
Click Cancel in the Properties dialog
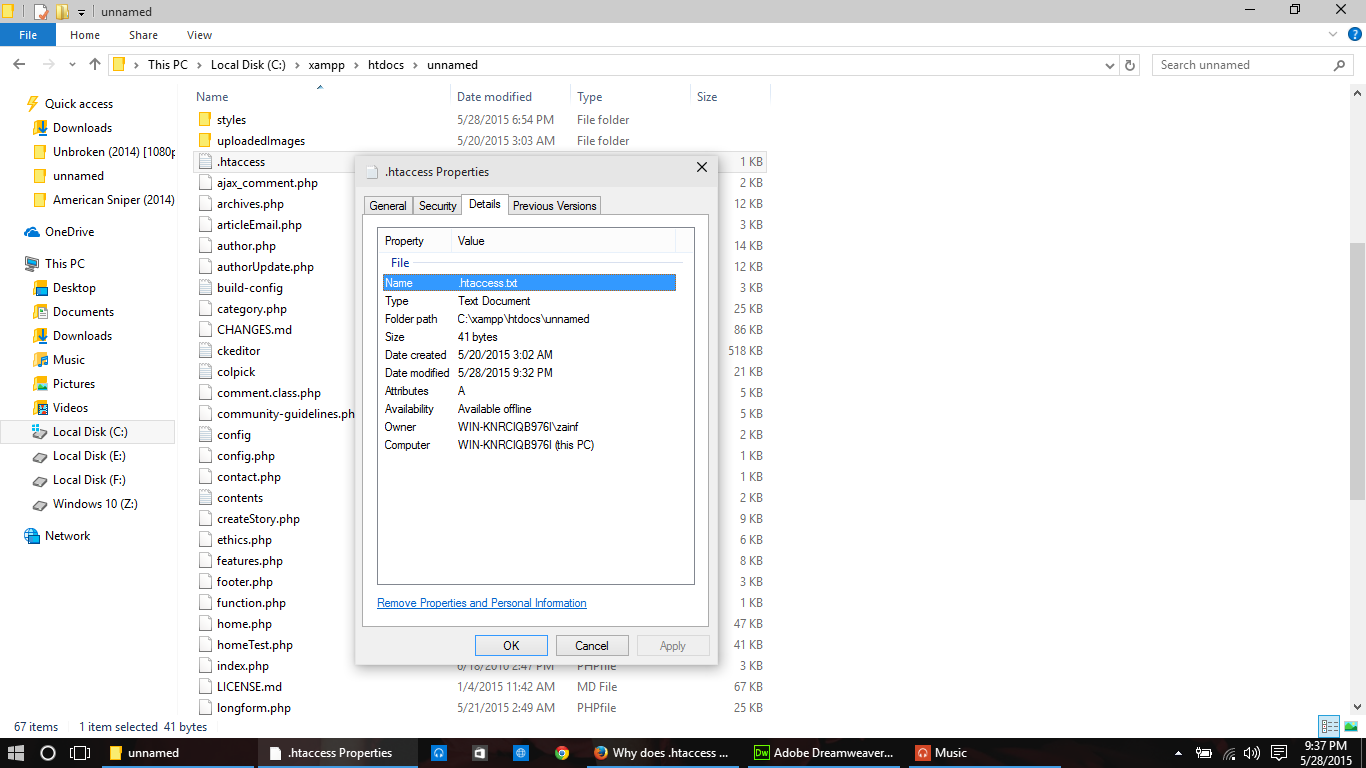[592, 646]
